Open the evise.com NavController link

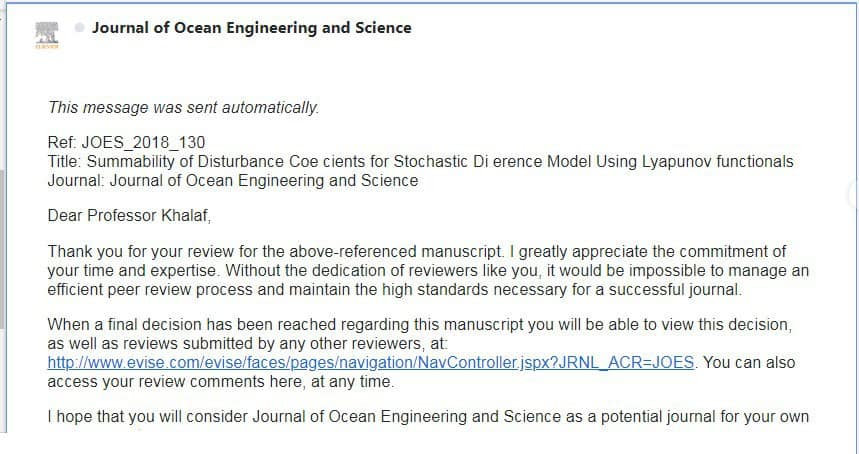point(370,362)
